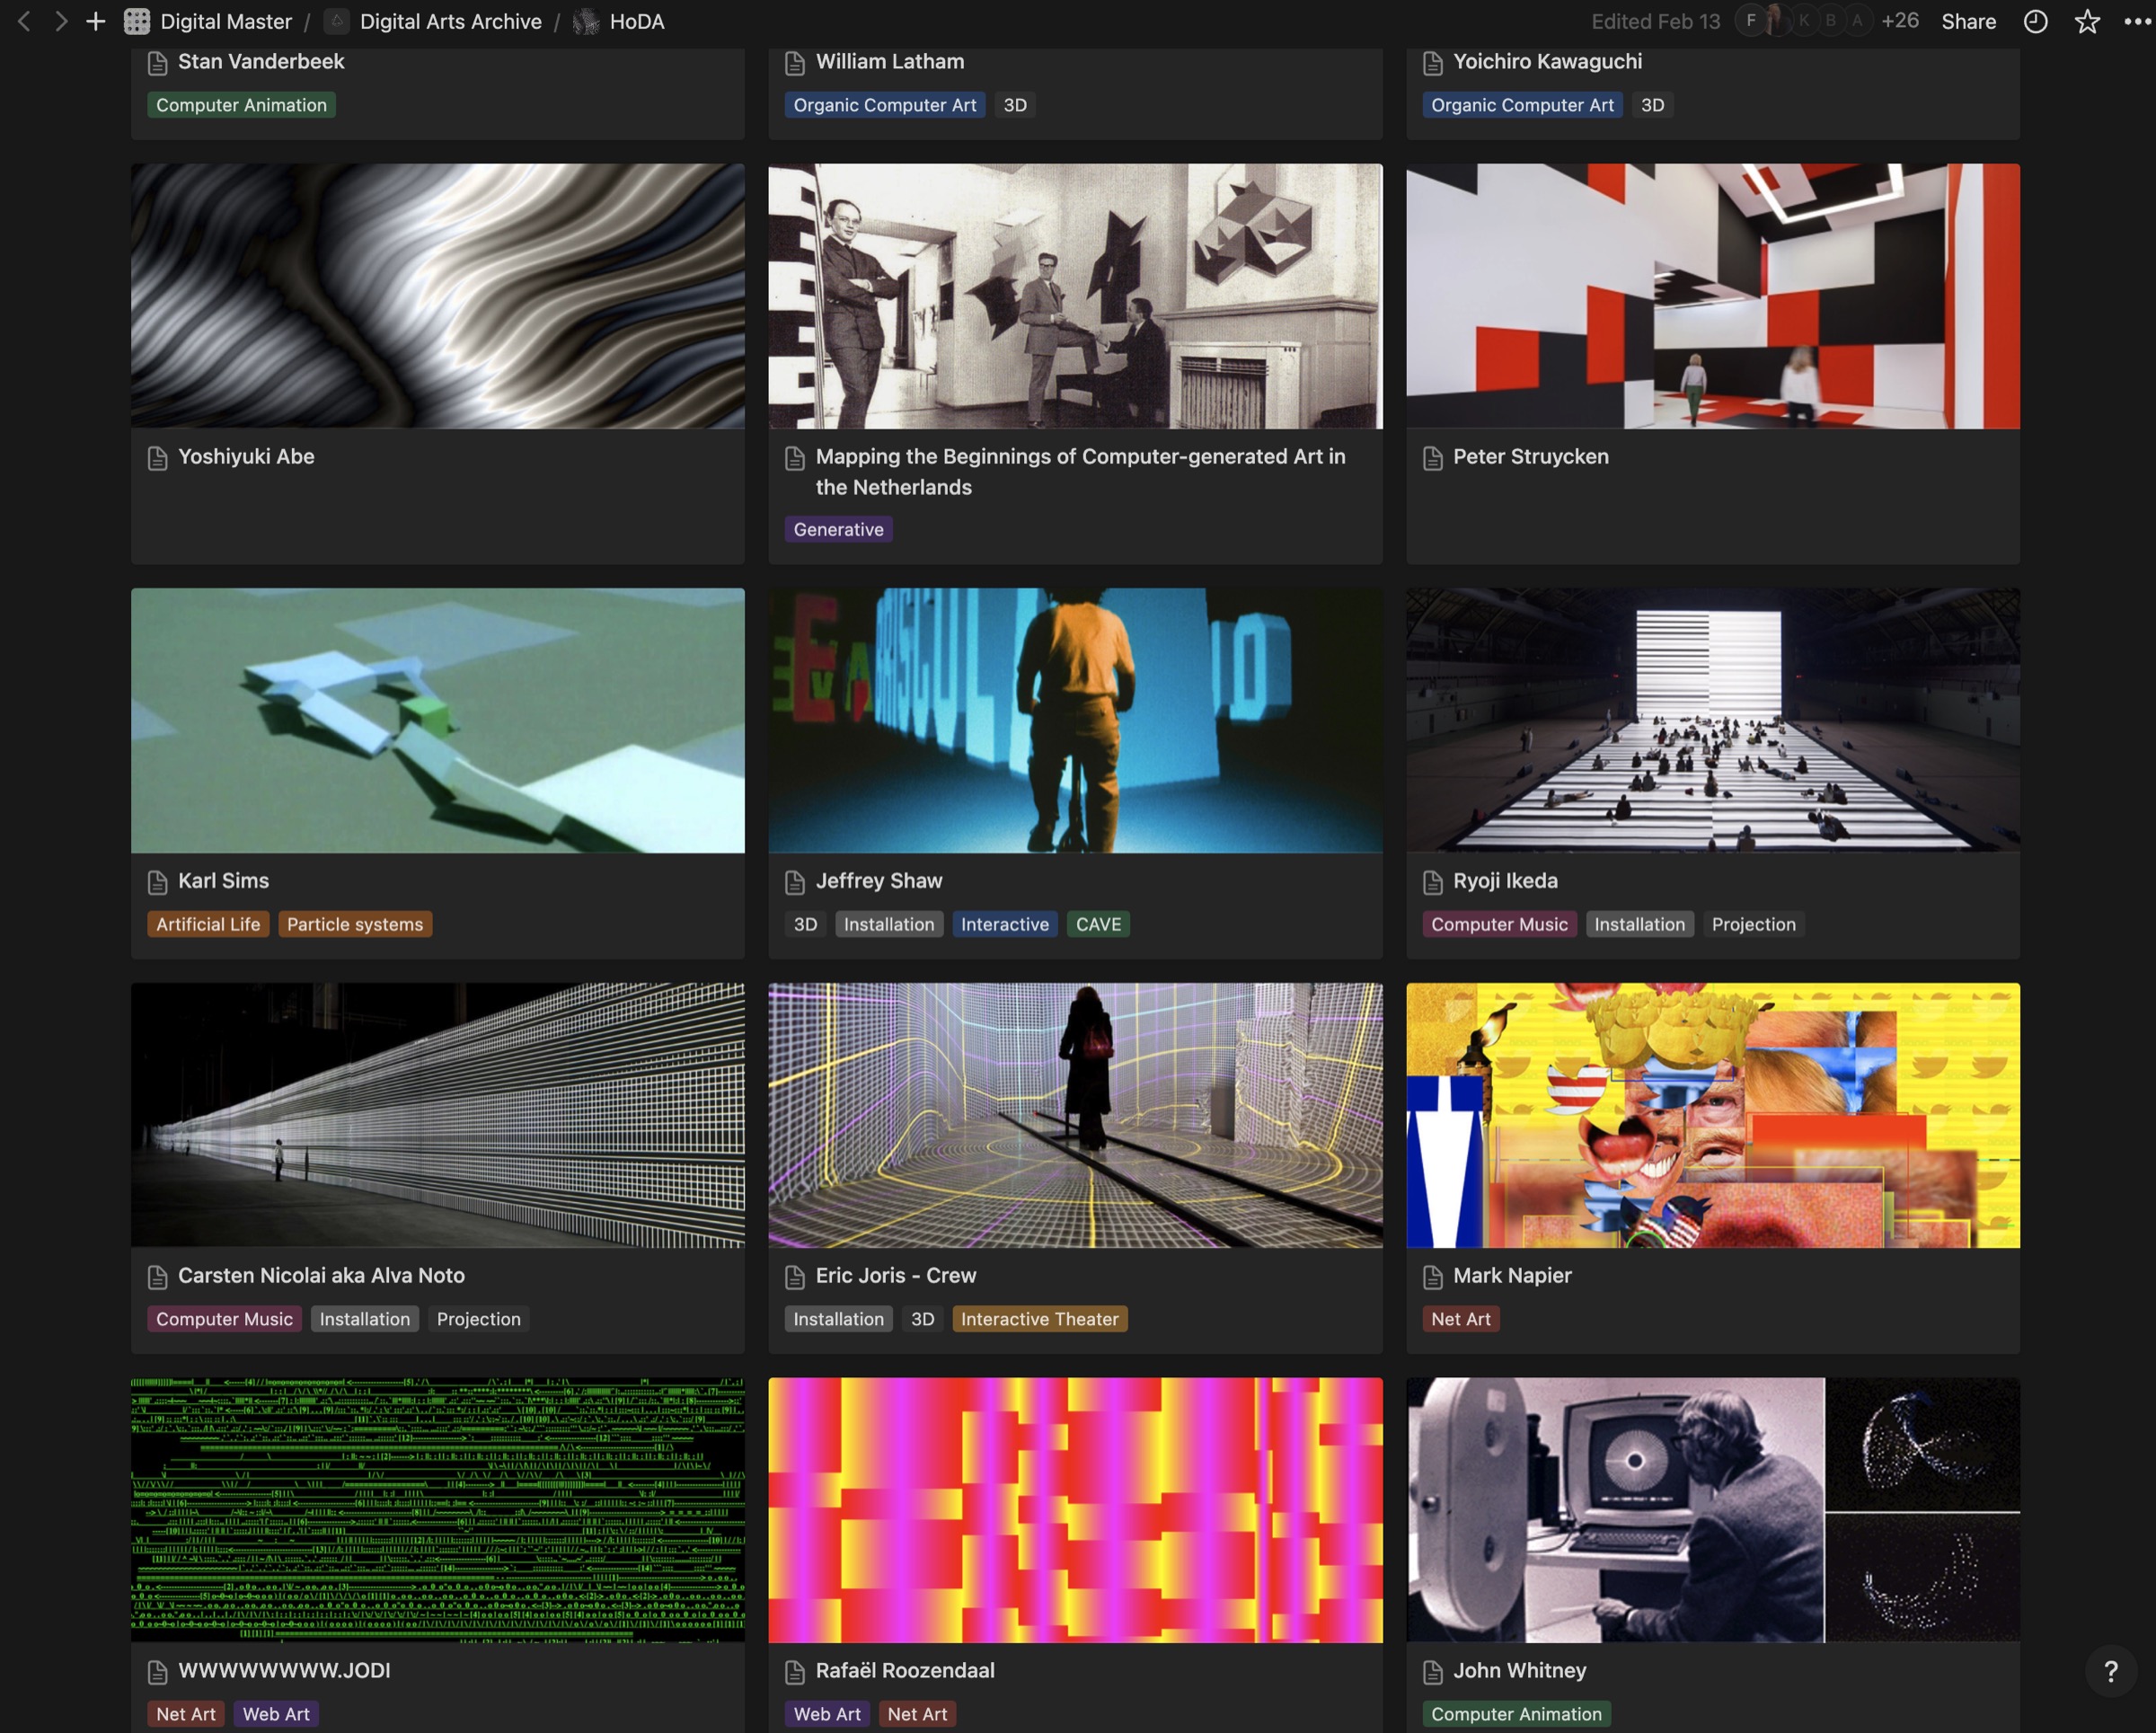Click page icon beside Carsten Nicolai
This screenshot has width=2156, height=1733.
(157, 1277)
